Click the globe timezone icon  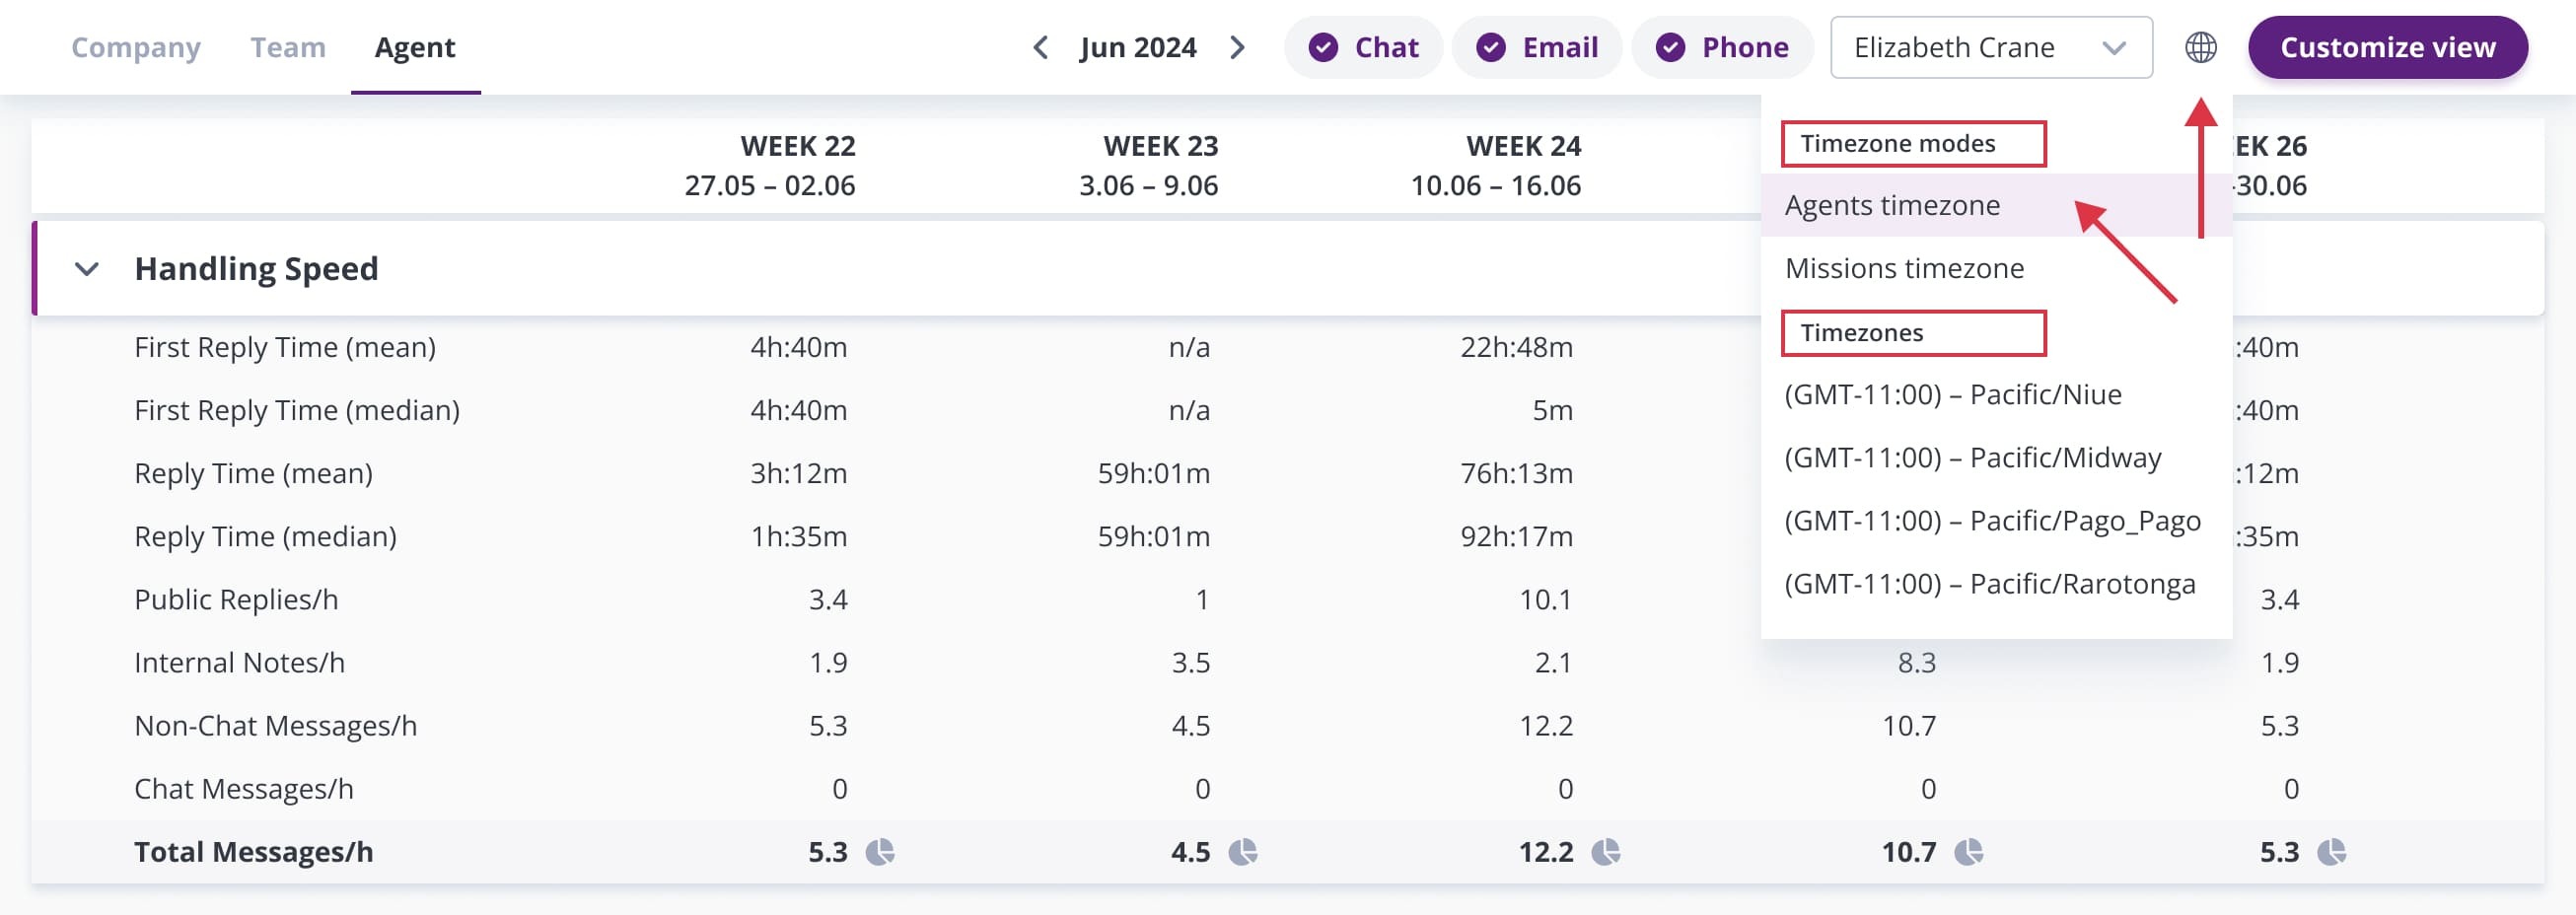(x=2200, y=47)
